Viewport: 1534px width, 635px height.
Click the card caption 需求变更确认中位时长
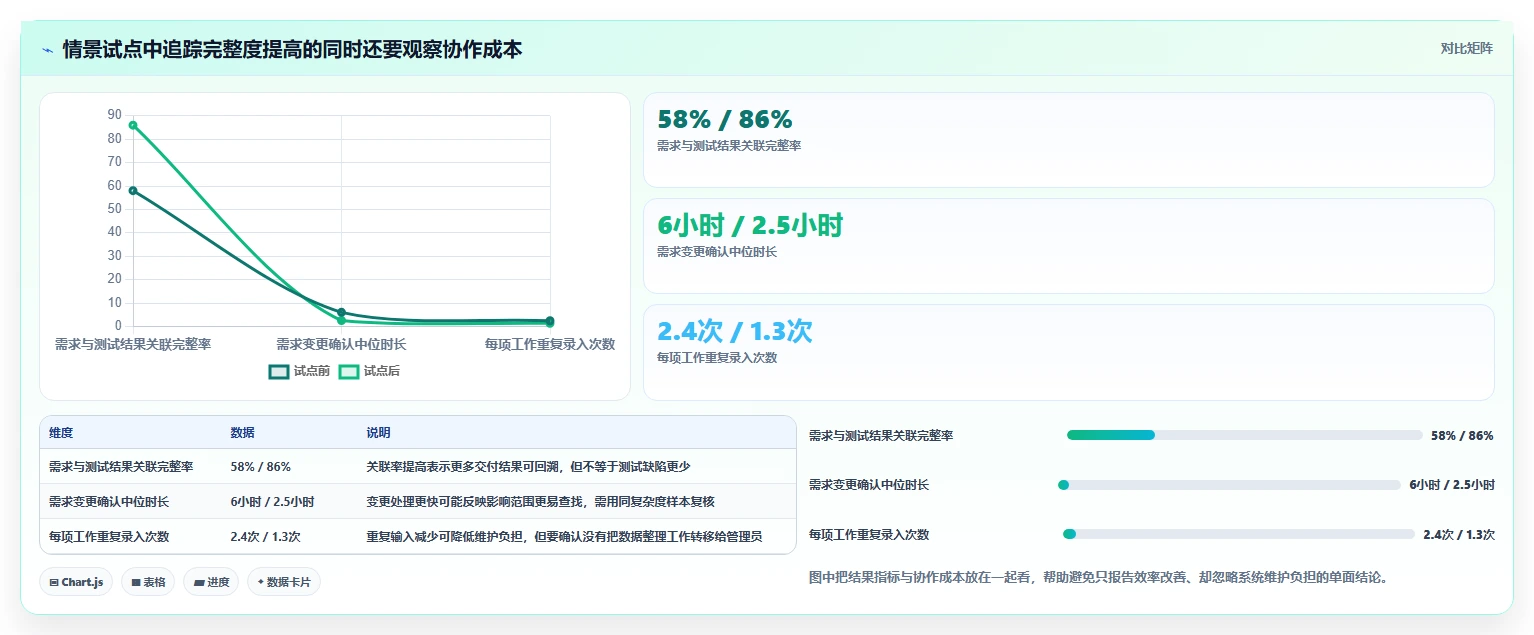717,252
